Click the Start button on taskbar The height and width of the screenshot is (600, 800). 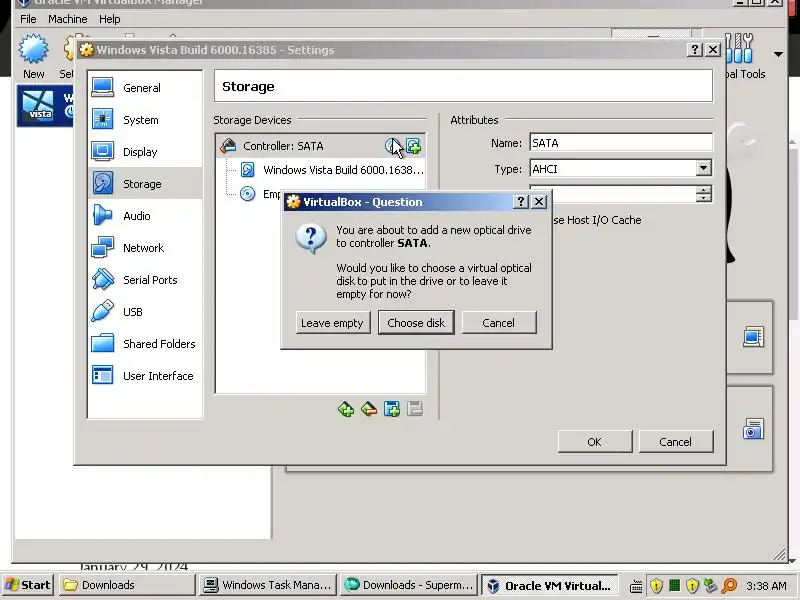(28, 585)
